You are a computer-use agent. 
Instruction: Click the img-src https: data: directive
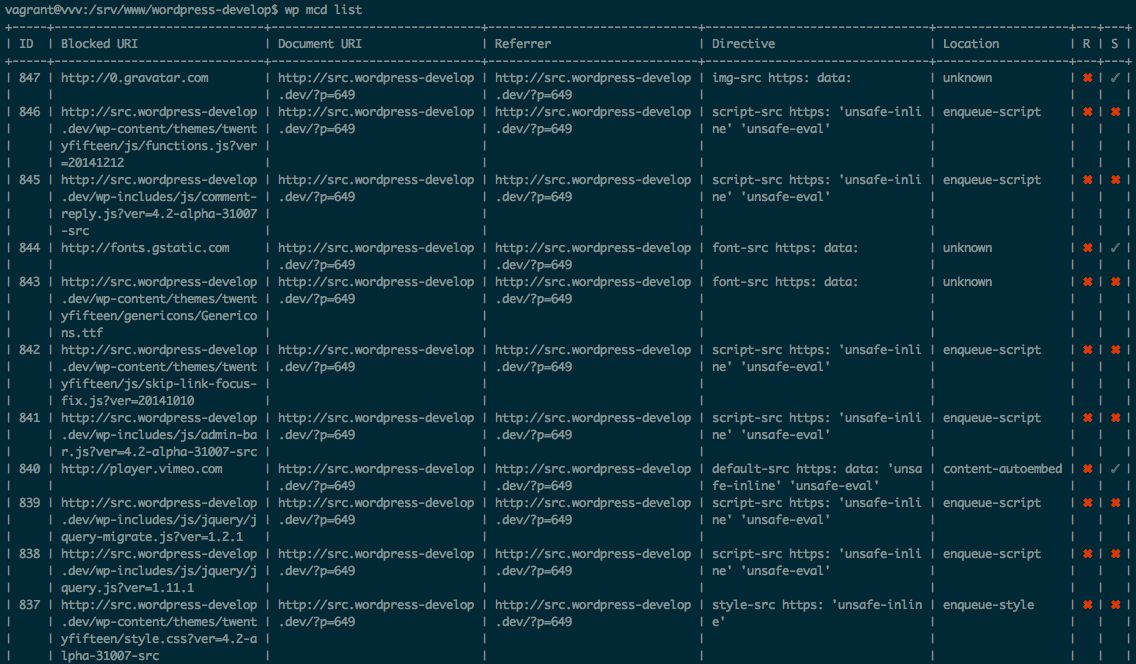782,77
